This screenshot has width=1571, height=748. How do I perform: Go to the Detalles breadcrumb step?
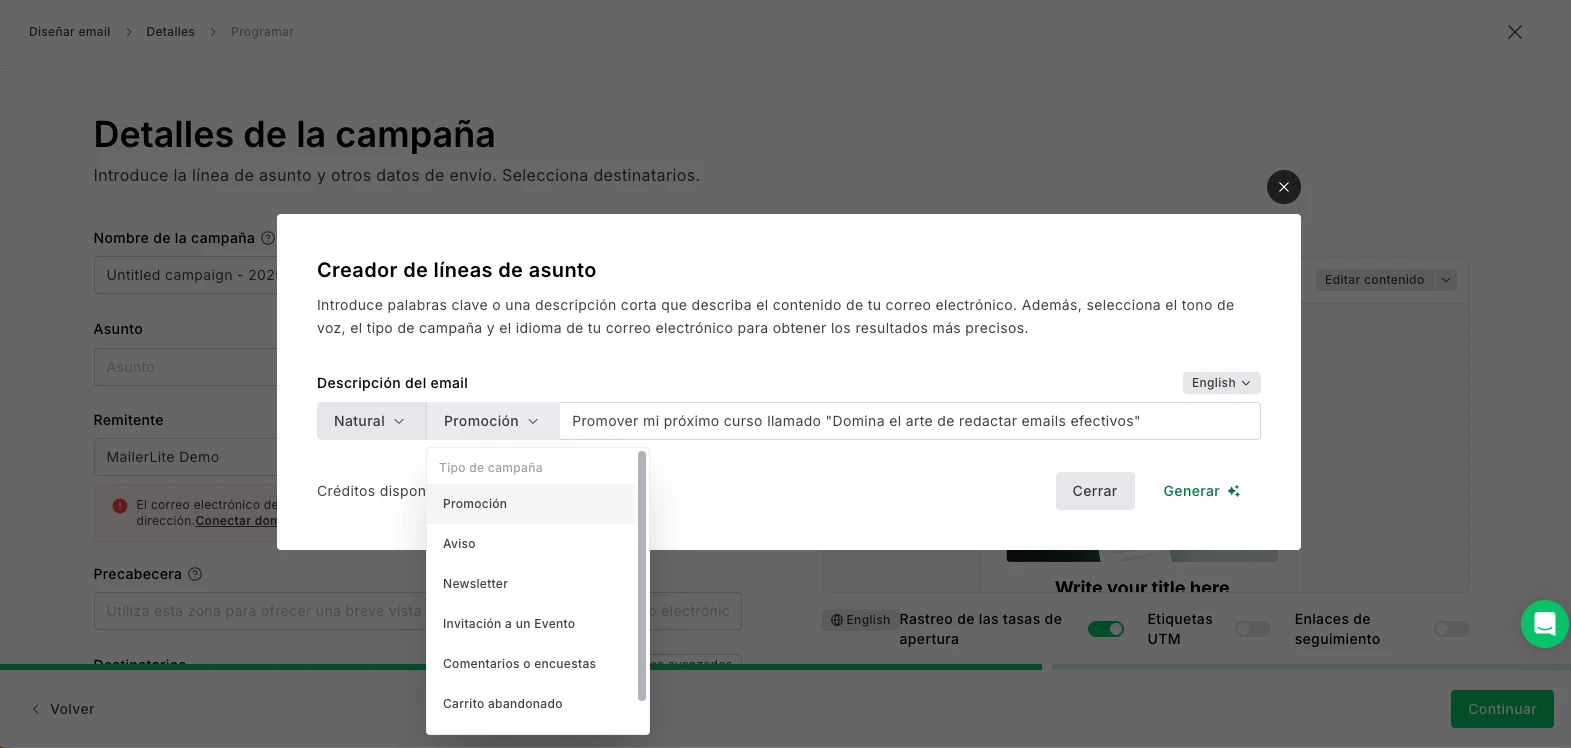click(x=171, y=32)
